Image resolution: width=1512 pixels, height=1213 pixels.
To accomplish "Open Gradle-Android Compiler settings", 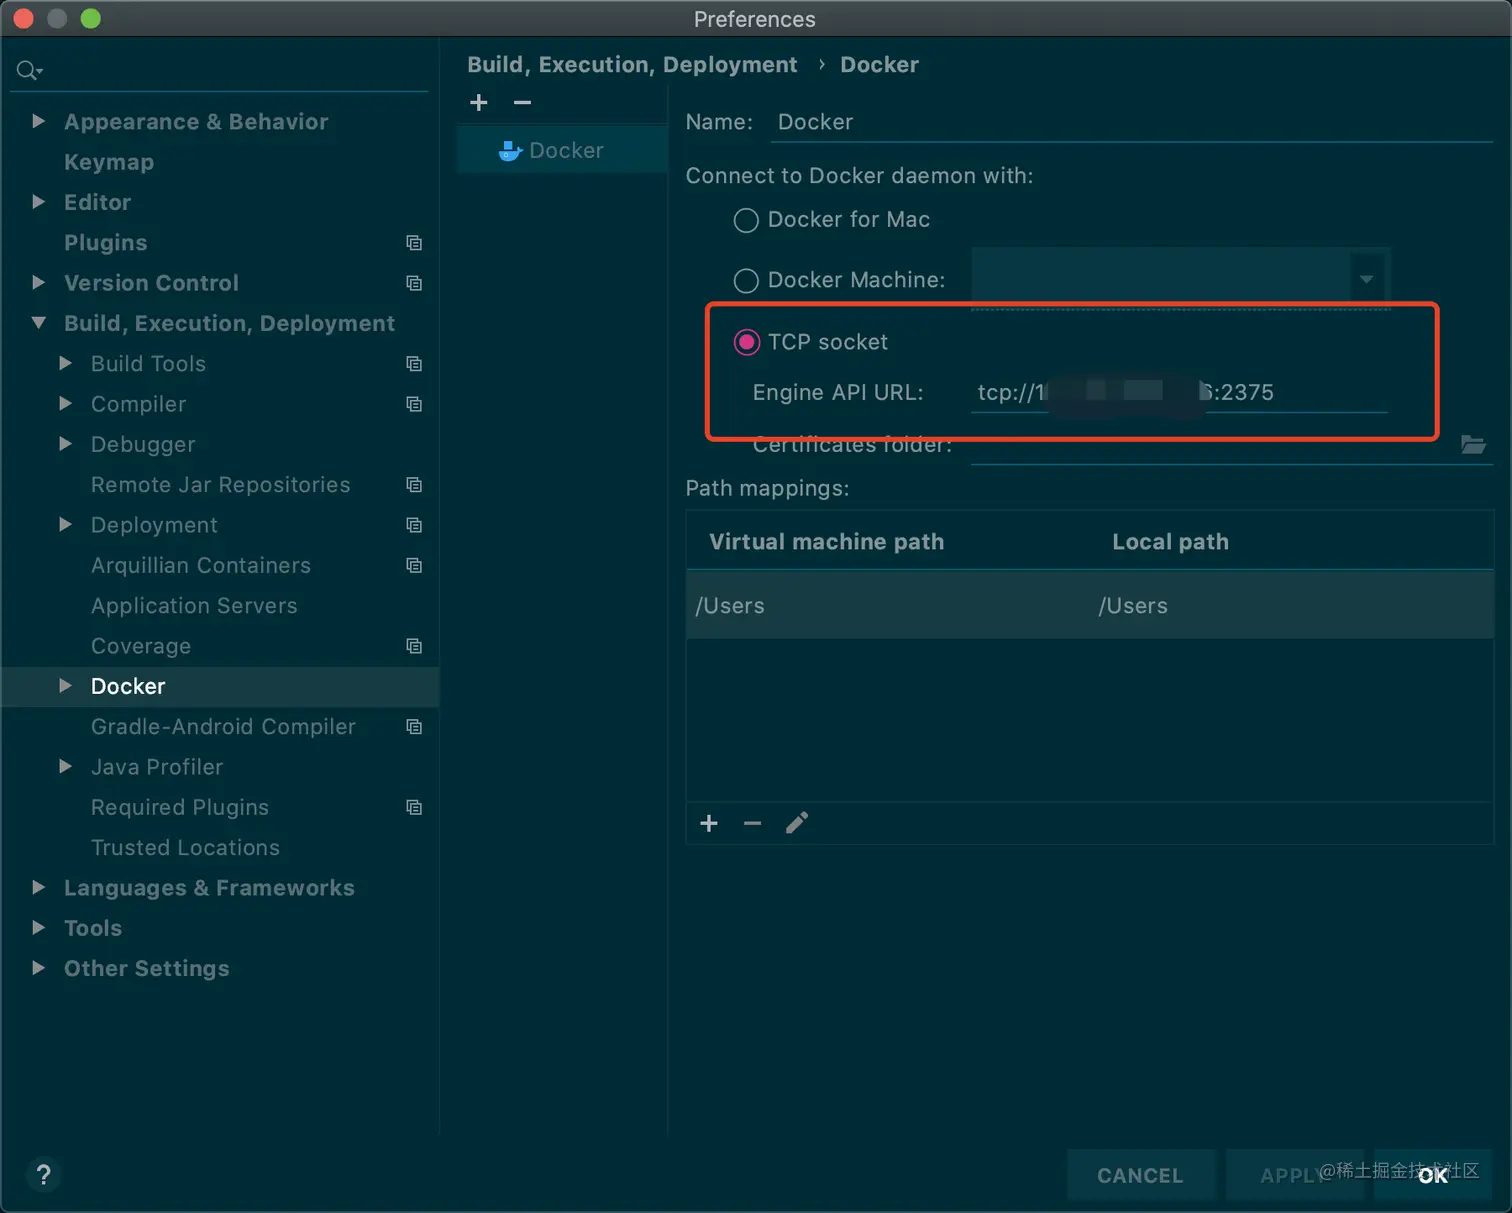I will click(223, 727).
